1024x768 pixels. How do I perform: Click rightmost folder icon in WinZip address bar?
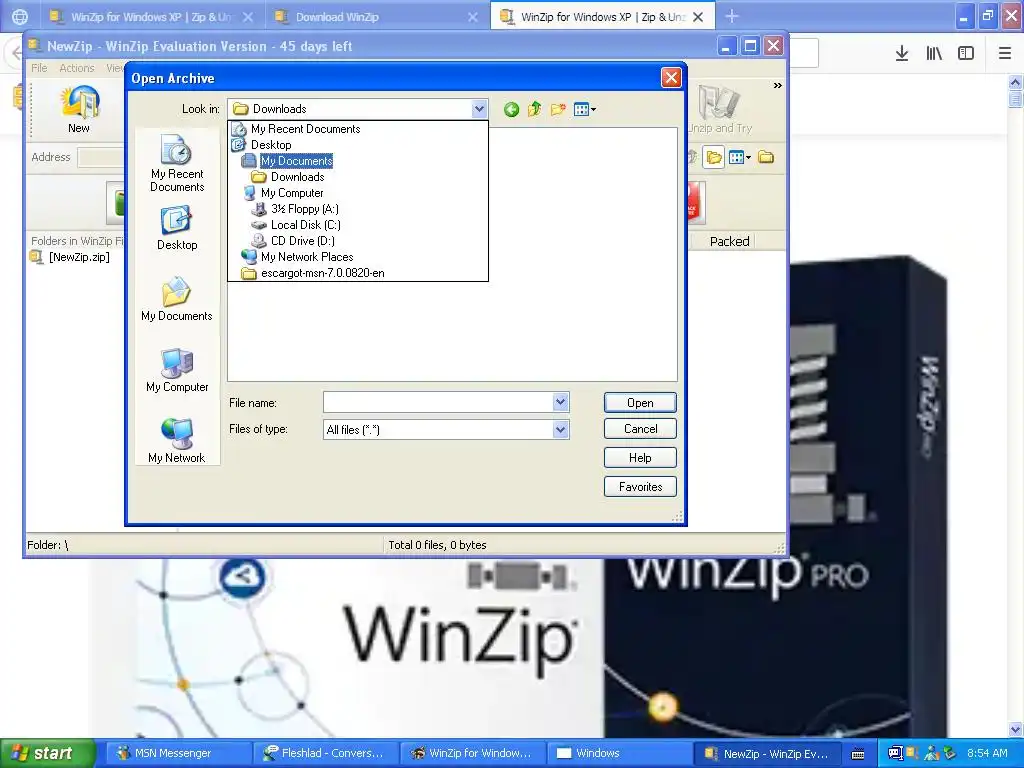[x=766, y=157]
